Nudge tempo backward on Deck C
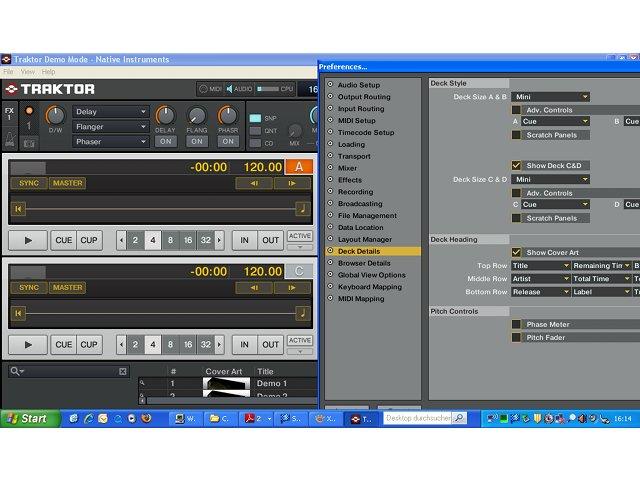Screen dimensions: 640x480 click(254, 288)
